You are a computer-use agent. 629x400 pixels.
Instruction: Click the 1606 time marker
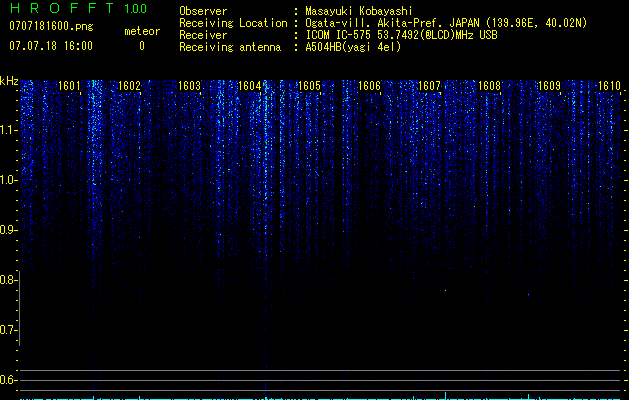369,86
